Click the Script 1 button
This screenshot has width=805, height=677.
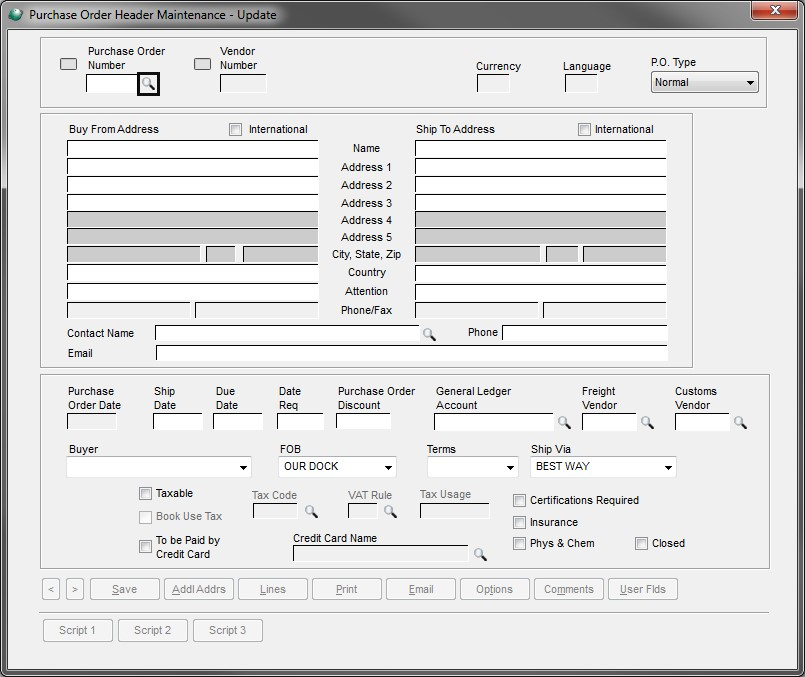77,630
